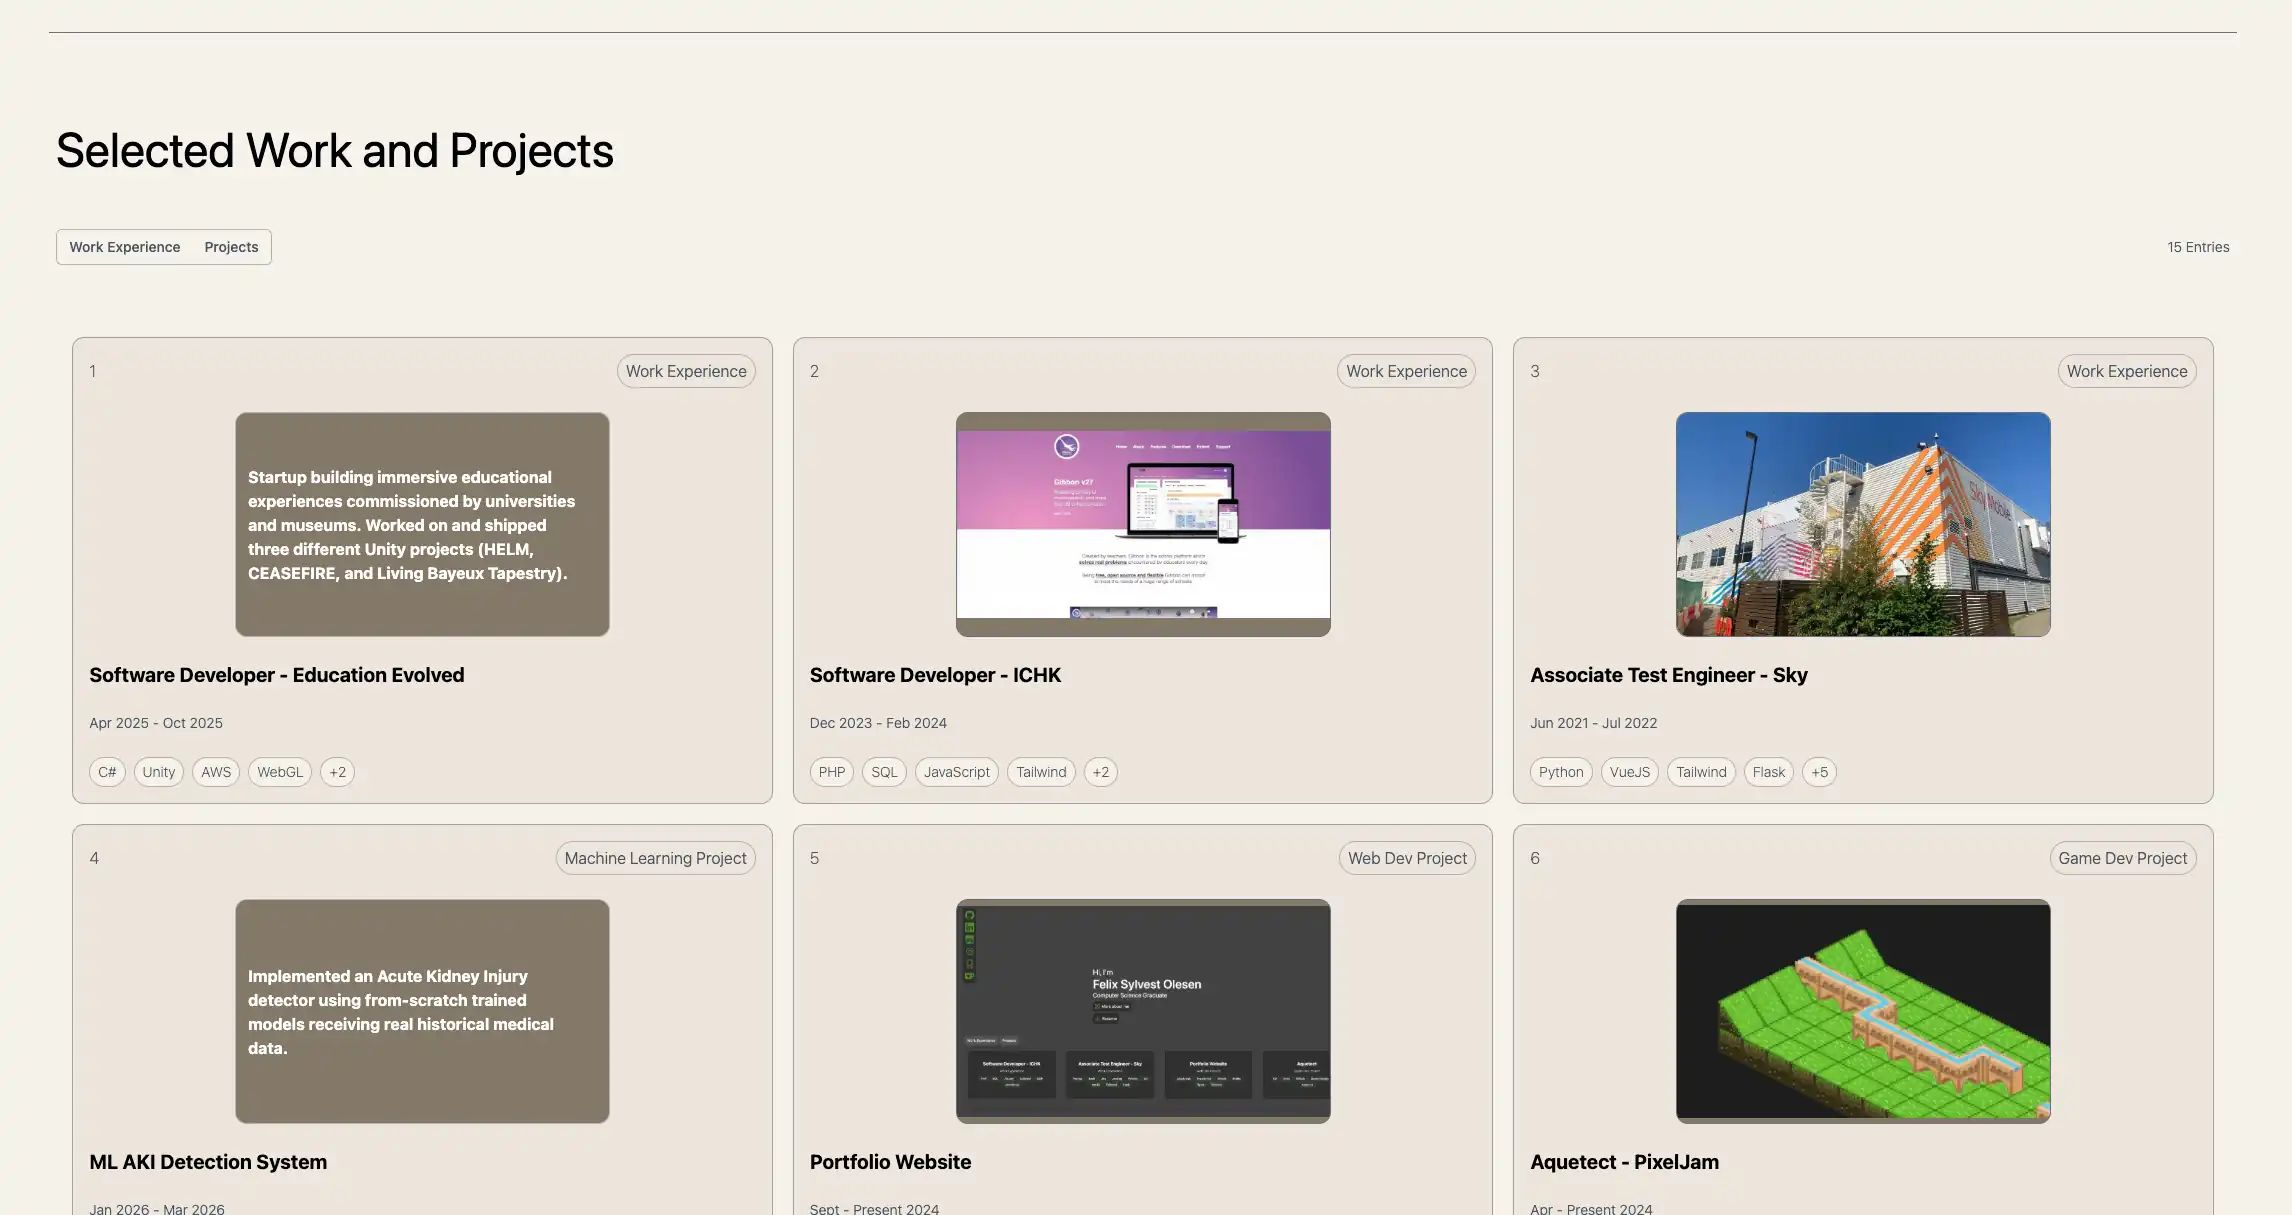Click the Flask tag
2292x1215 pixels.
(x=1769, y=772)
